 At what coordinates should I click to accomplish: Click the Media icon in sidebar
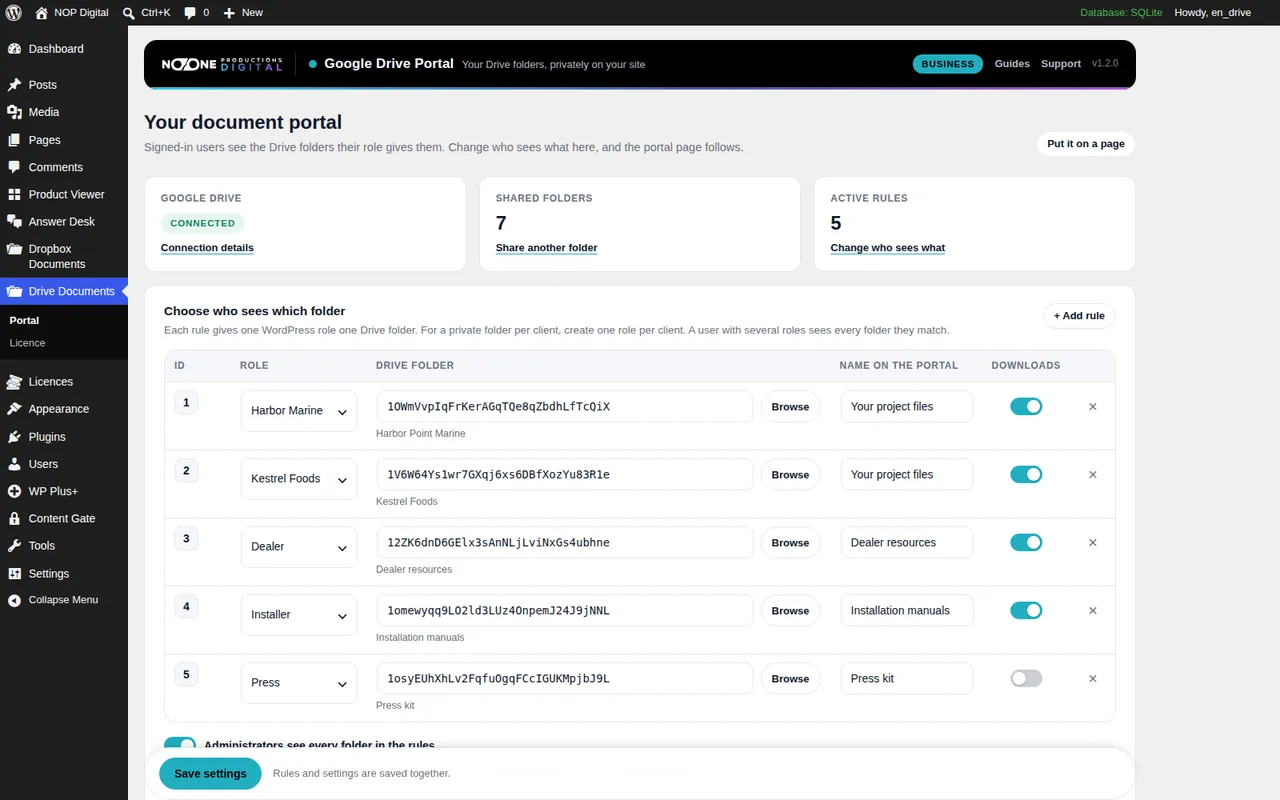point(14,112)
